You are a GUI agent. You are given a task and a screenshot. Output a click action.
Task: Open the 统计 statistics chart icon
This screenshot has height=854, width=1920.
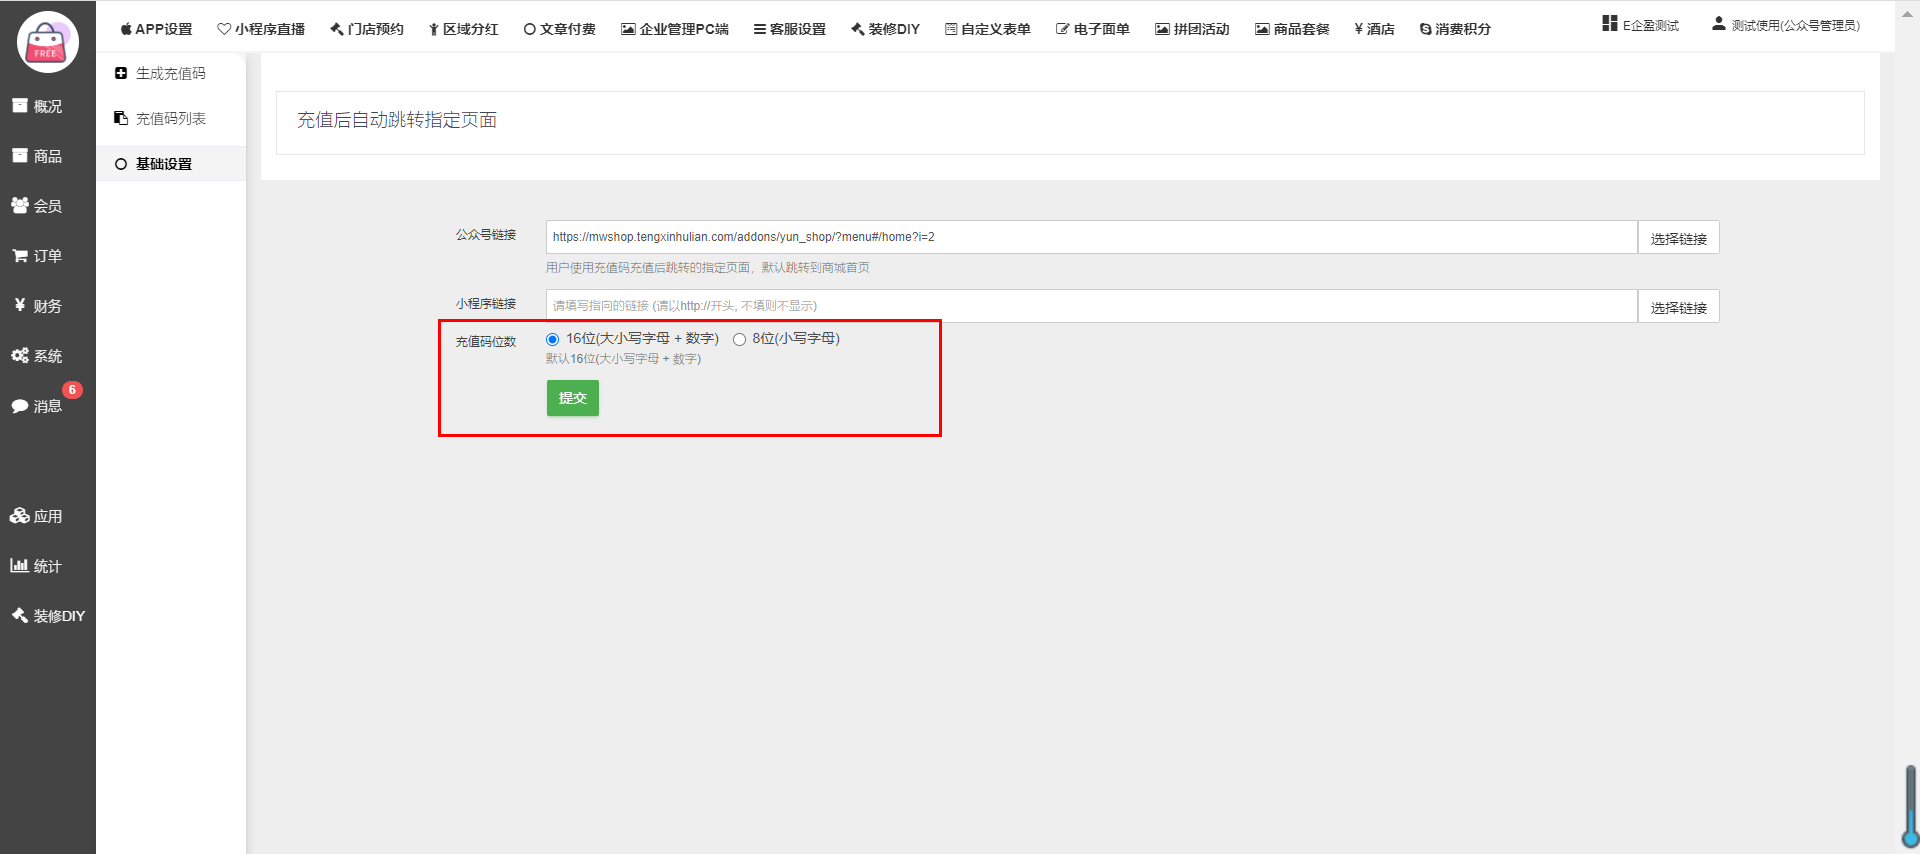19,565
